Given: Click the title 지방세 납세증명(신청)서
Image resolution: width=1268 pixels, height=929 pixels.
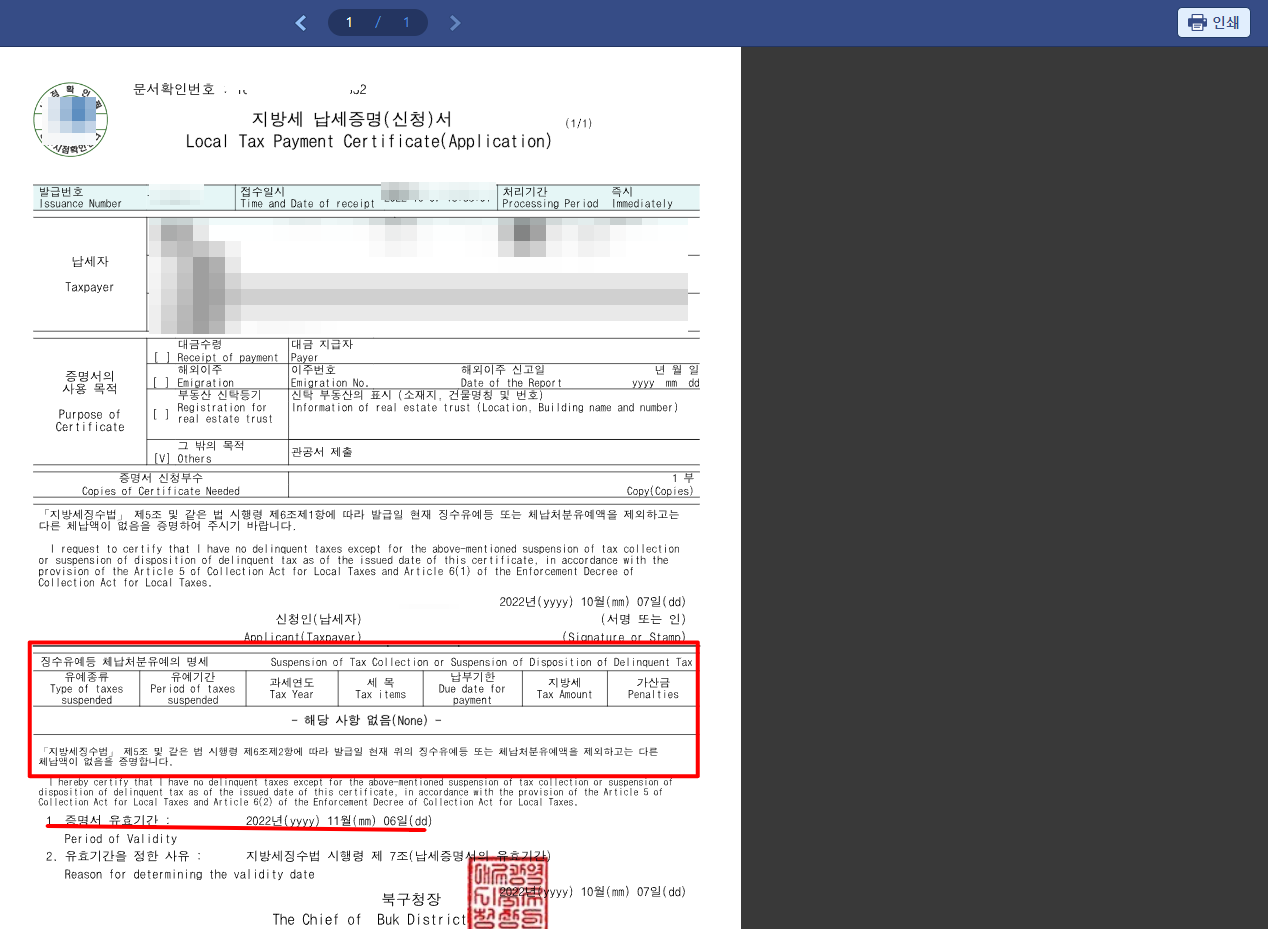Looking at the screenshot, I should (351, 119).
